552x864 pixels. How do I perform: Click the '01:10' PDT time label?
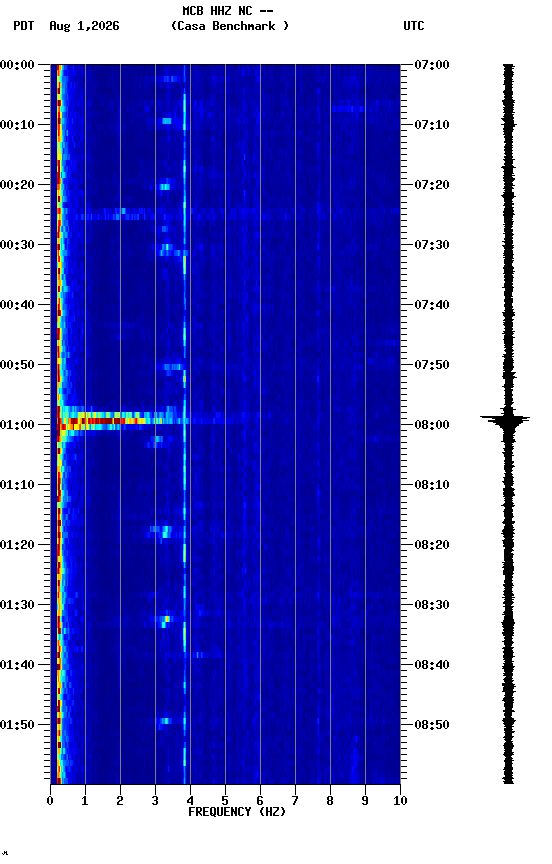[x=17, y=485]
